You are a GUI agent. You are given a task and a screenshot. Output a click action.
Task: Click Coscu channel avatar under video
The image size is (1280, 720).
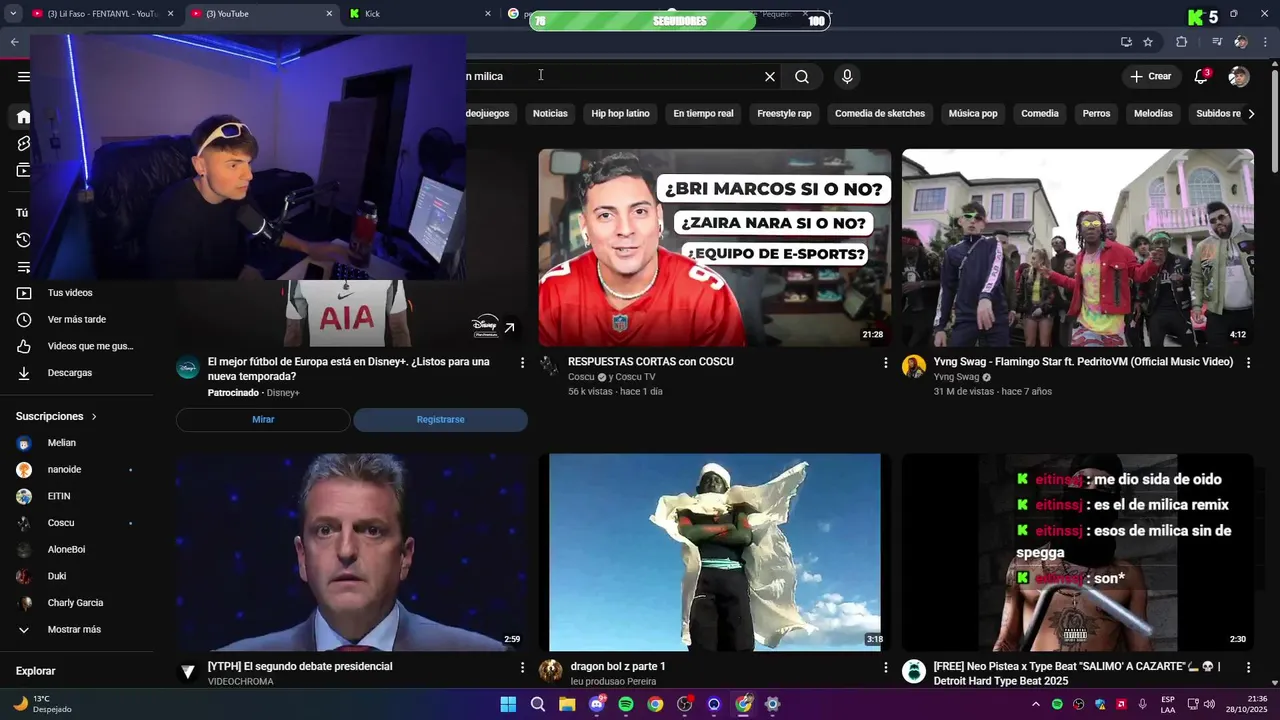point(550,367)
